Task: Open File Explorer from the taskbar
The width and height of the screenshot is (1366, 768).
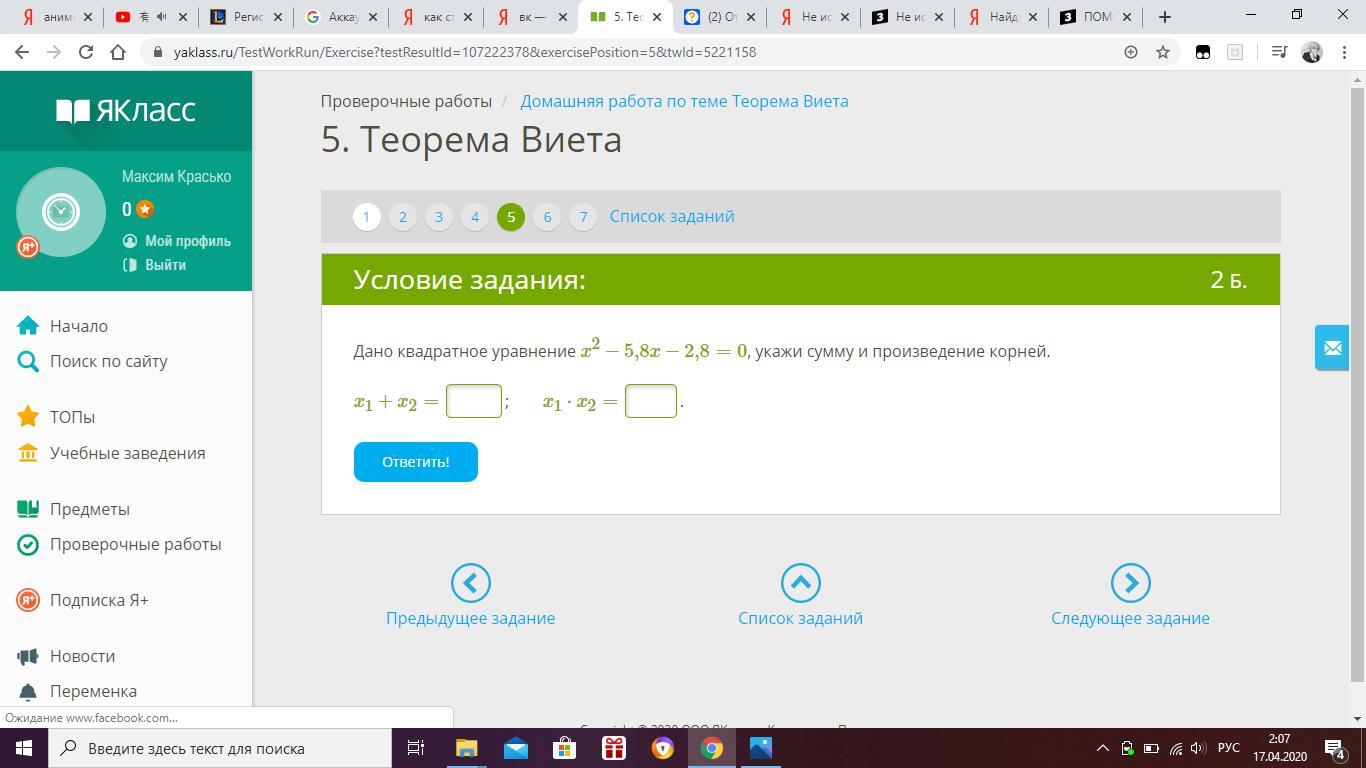Action: tap(467, 748)
